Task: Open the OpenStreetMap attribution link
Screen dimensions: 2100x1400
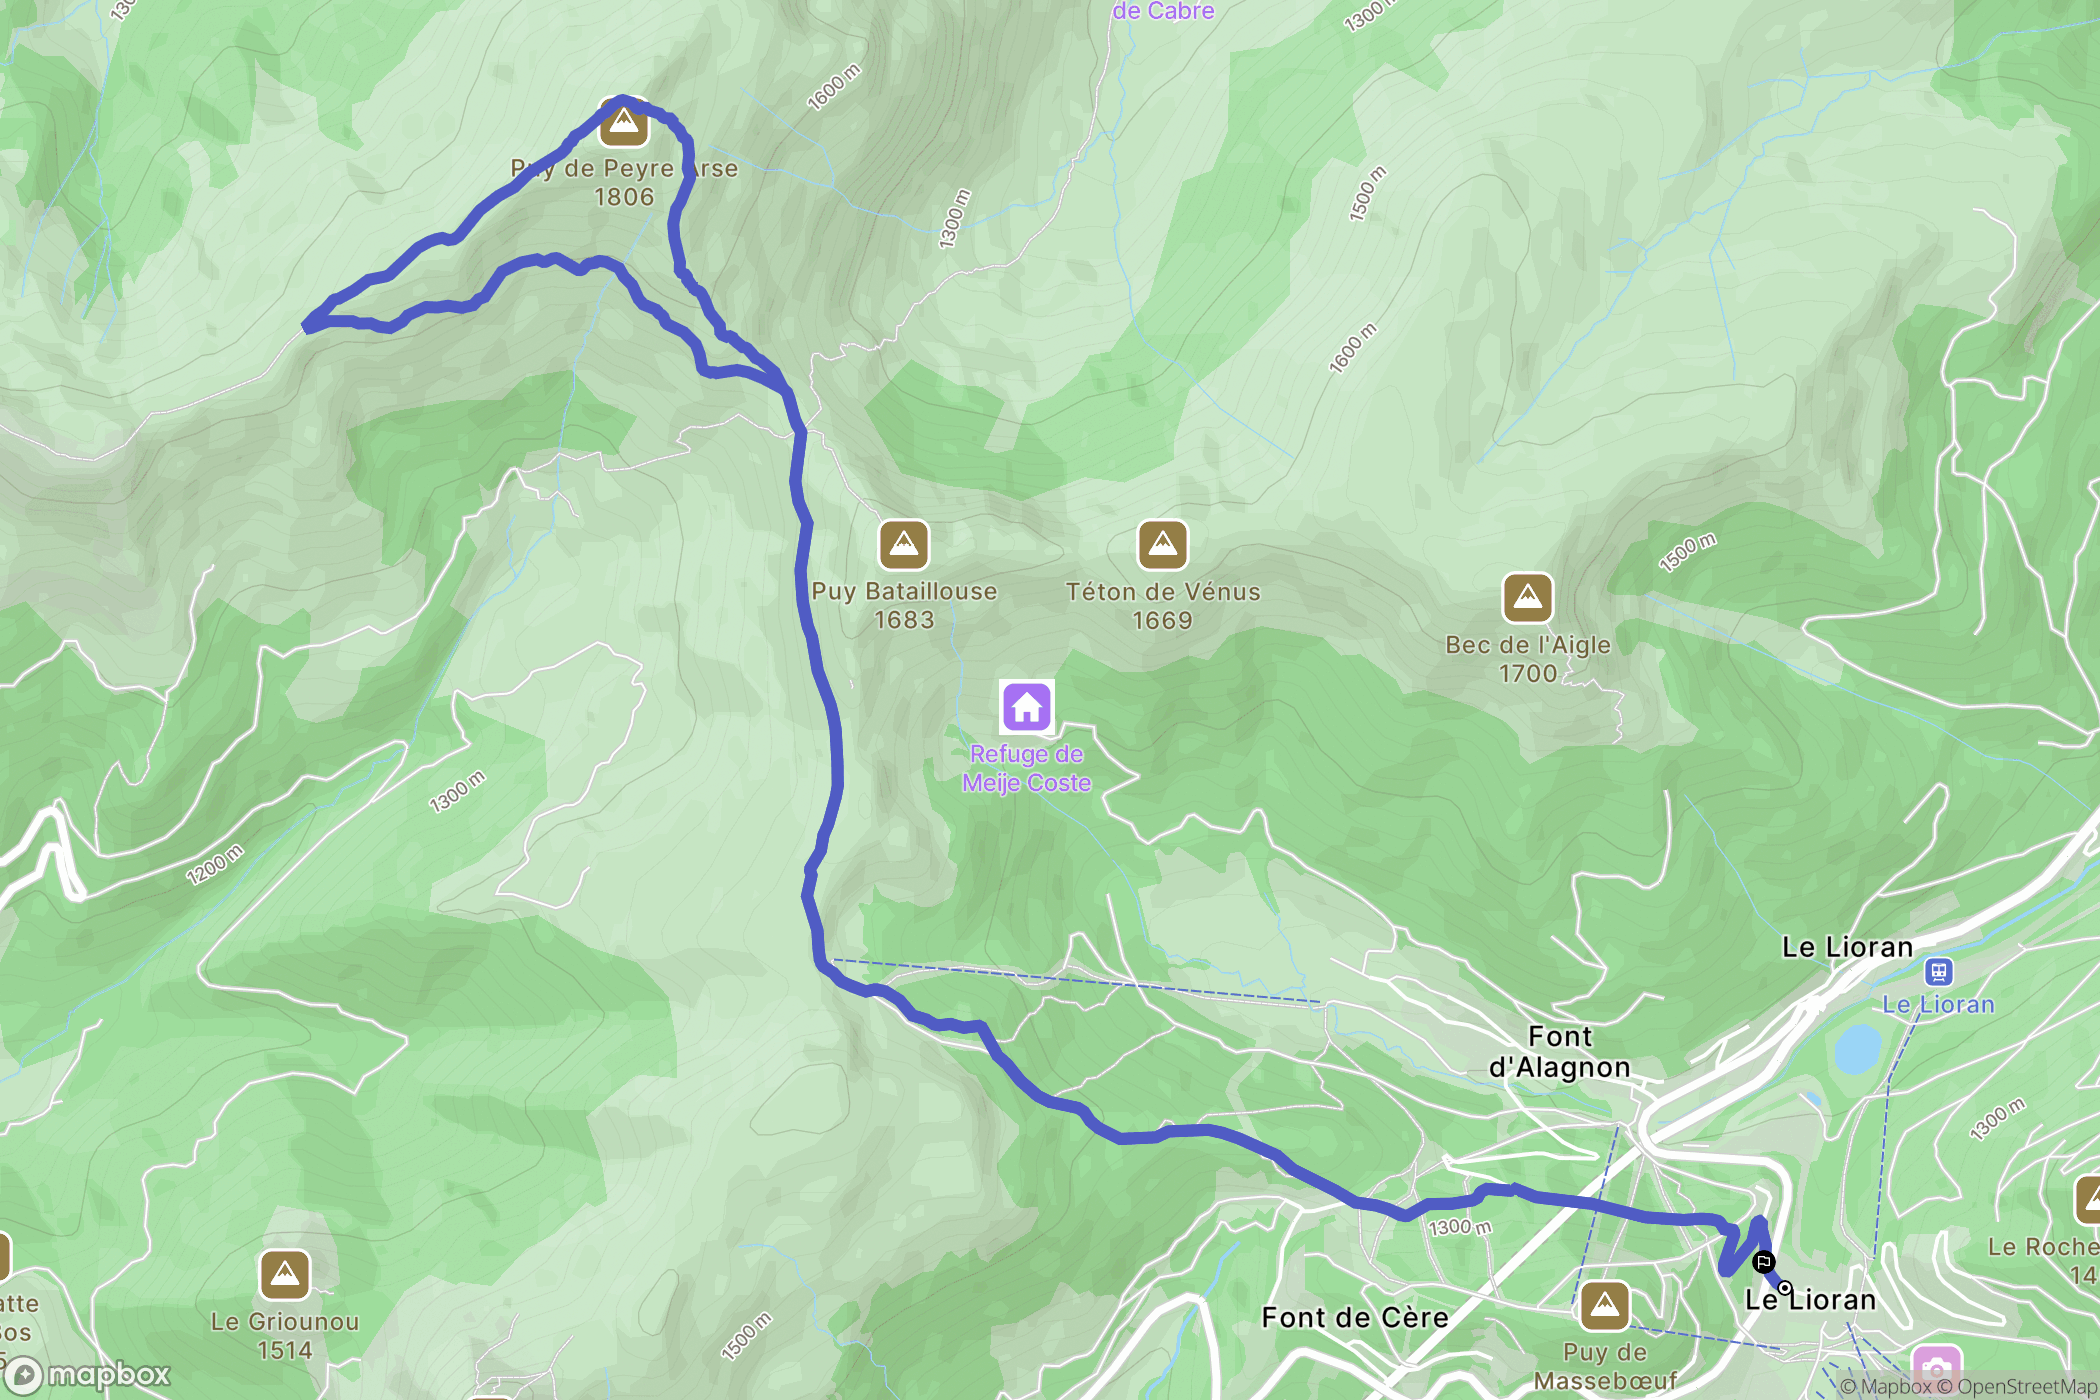Action: click(x=2028, y=1387)
